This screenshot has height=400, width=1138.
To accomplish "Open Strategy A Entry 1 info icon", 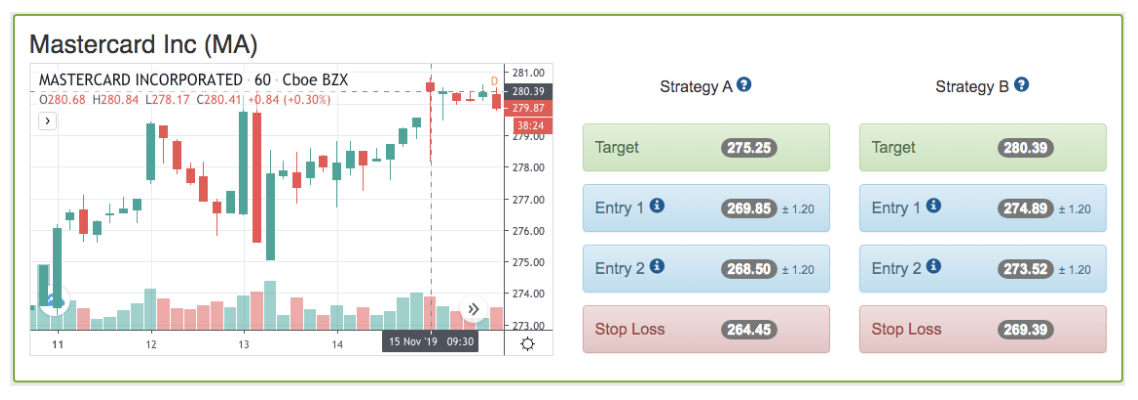I will click(657, 206).
